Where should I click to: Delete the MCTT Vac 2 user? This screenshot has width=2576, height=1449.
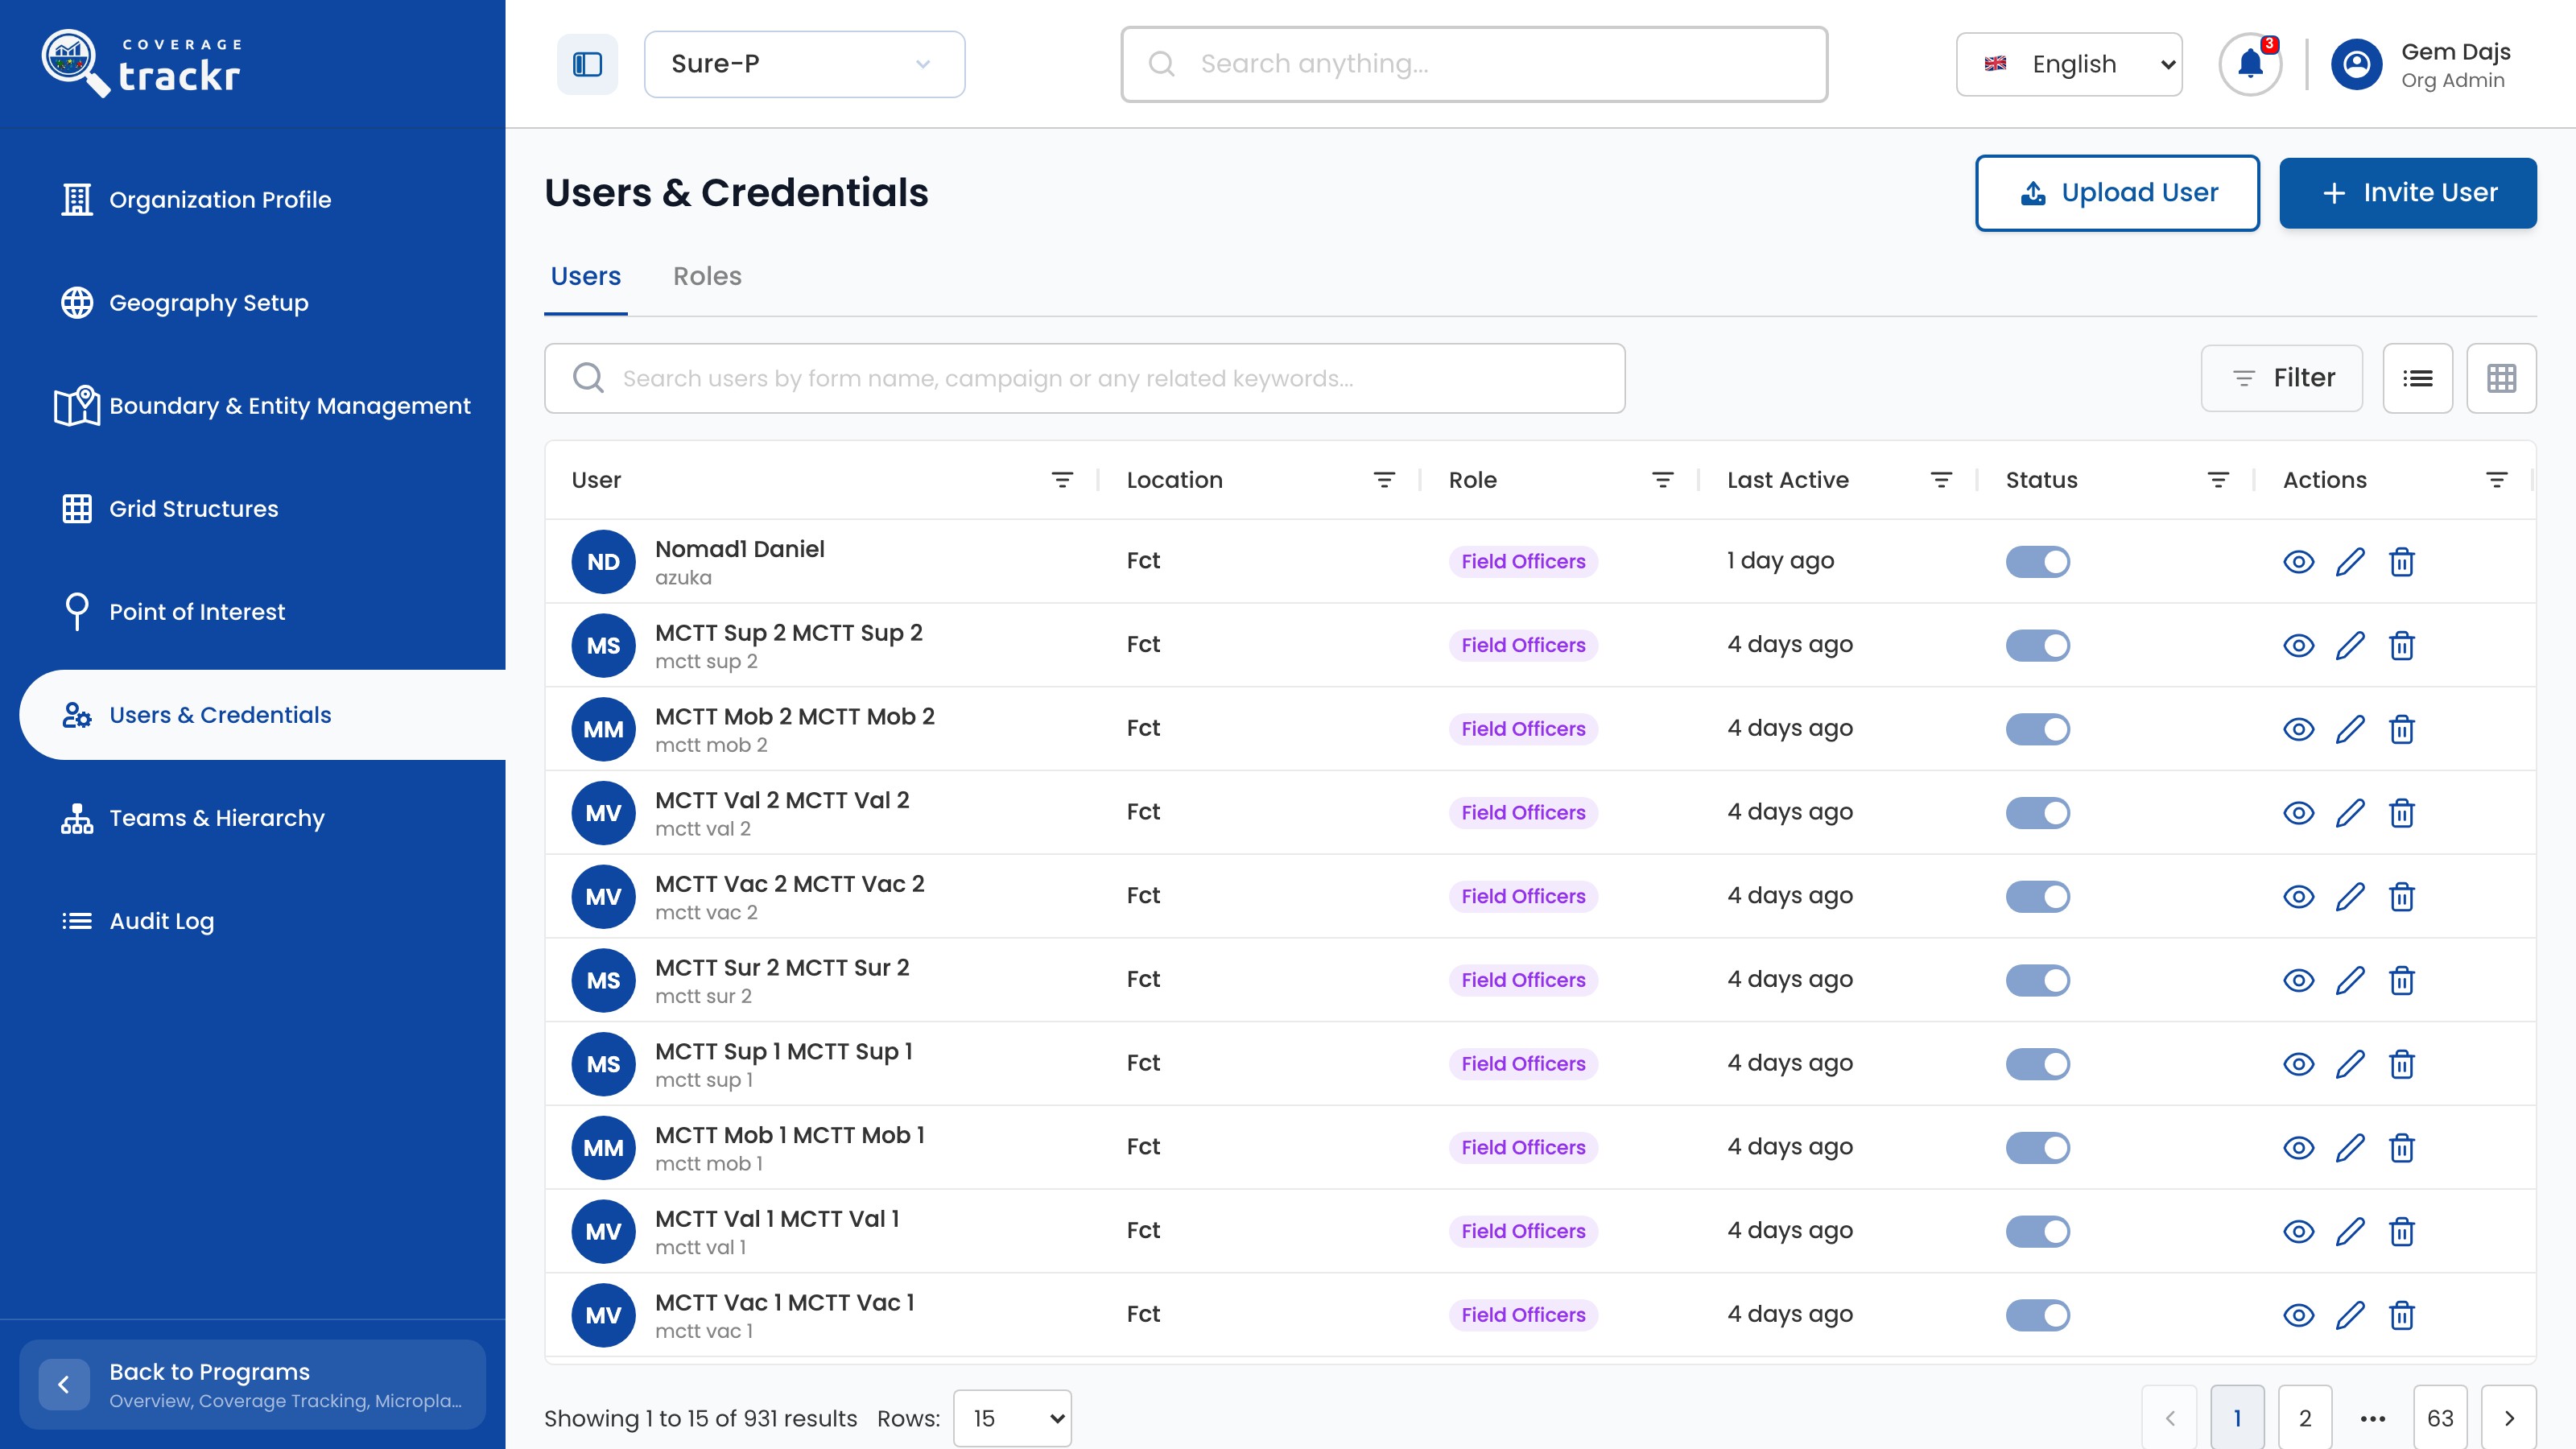tap(2402, 897)
